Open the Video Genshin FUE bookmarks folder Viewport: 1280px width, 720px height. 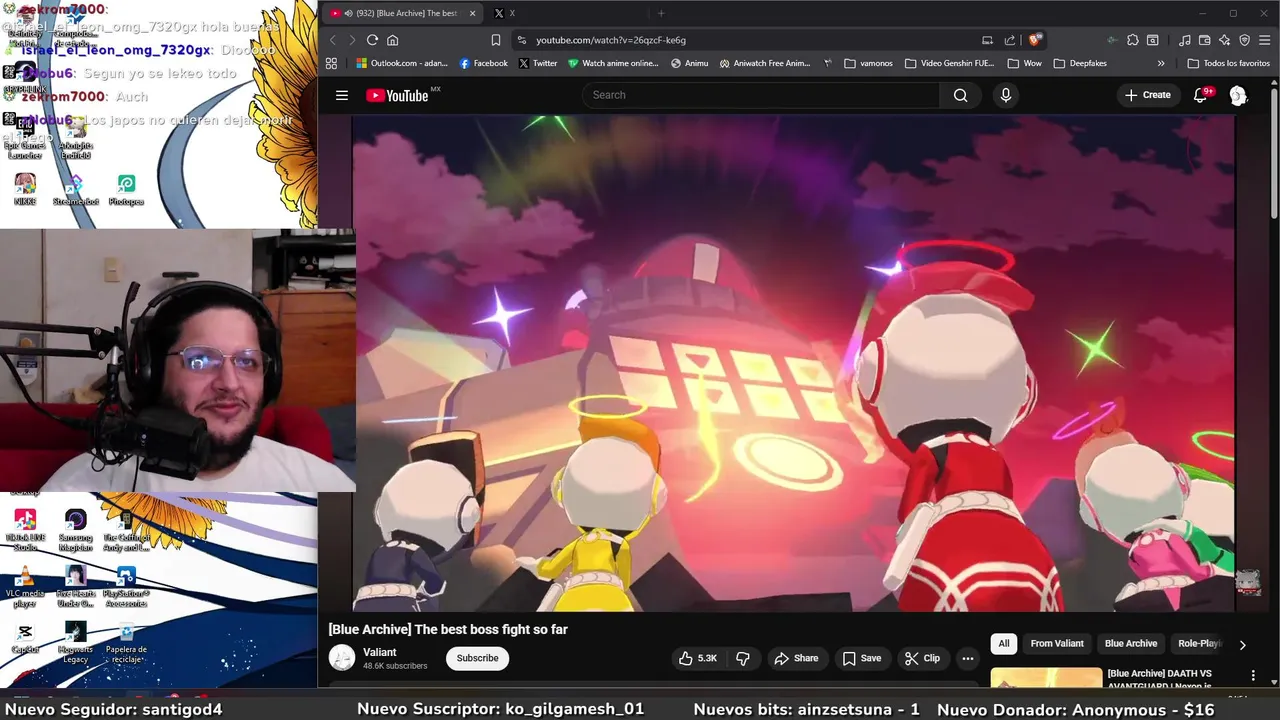tap(950, 63)
